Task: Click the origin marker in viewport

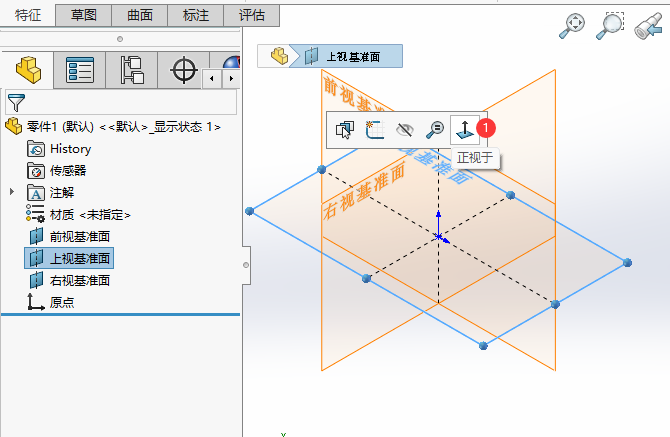Action: point(439,236)
